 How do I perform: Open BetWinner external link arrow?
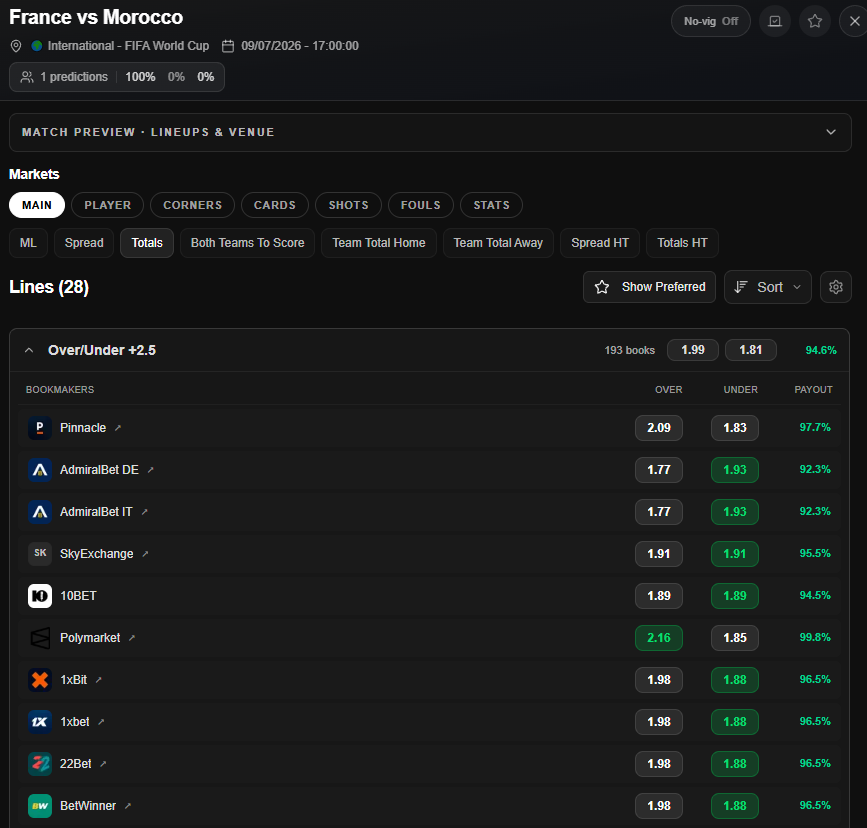point(128,806)
